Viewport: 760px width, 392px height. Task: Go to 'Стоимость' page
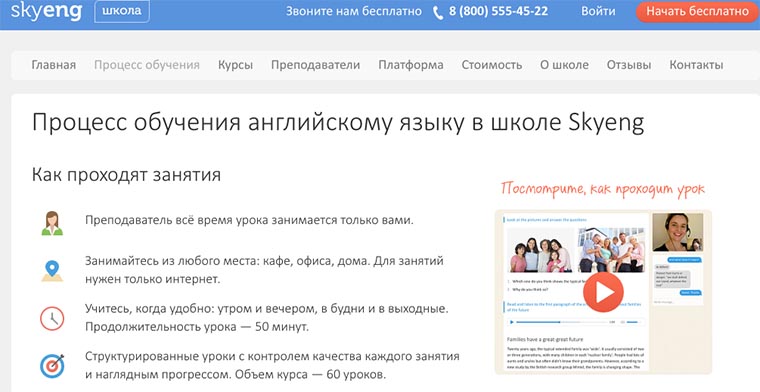[491, 65]
